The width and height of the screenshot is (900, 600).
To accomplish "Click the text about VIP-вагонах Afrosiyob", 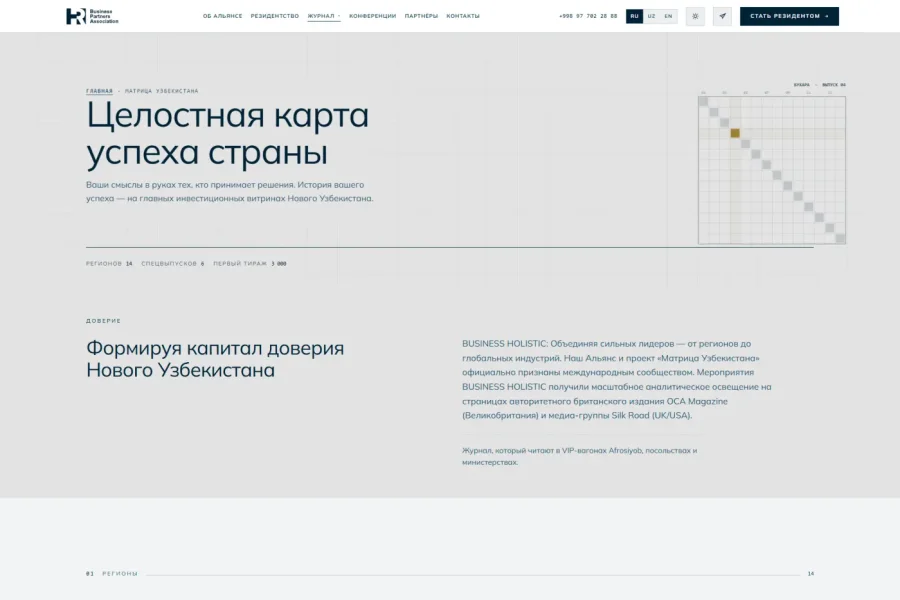I will 580,456.
